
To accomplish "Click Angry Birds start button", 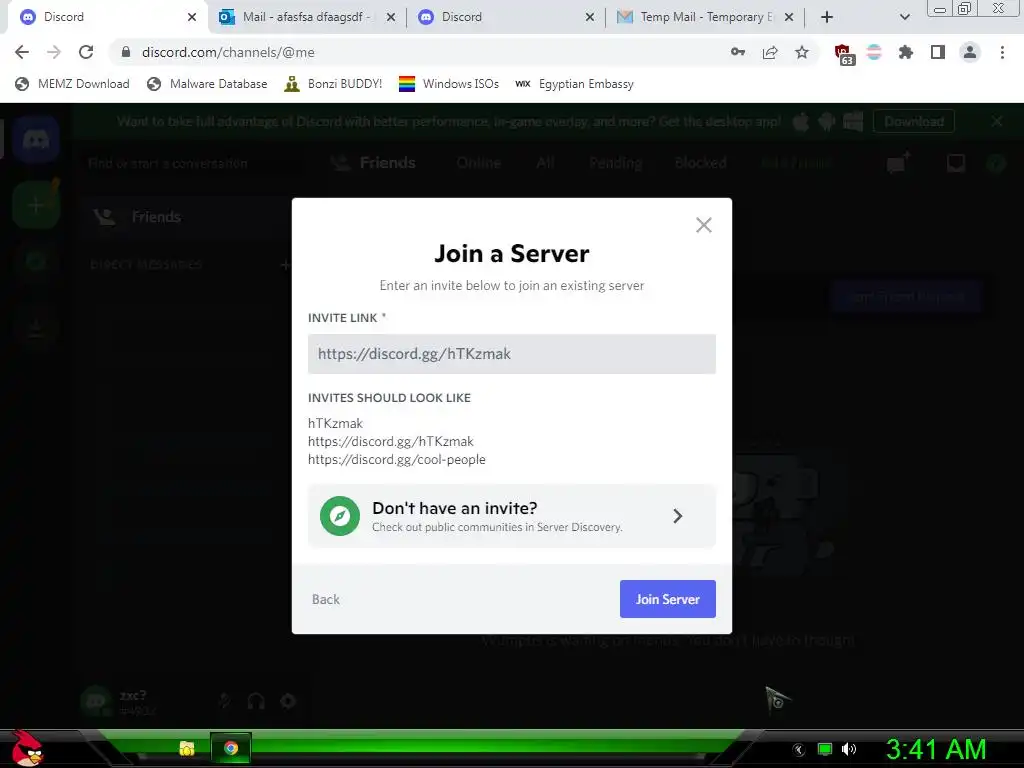I will coord(27,748).
